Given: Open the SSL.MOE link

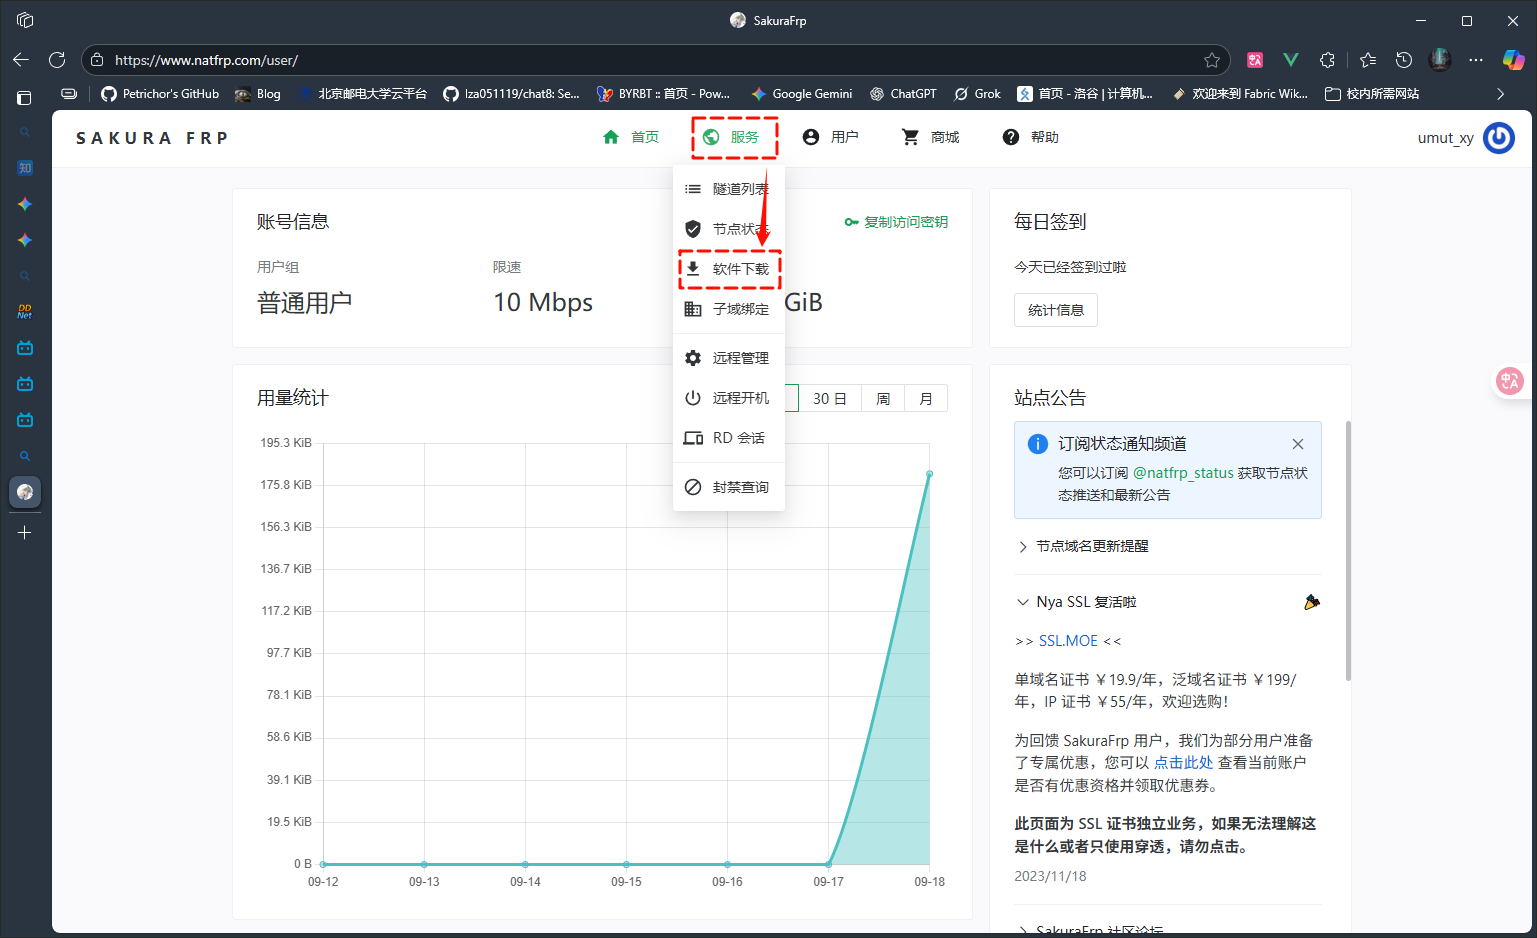Looking at the screenshot, I should tap(1068, 641).
